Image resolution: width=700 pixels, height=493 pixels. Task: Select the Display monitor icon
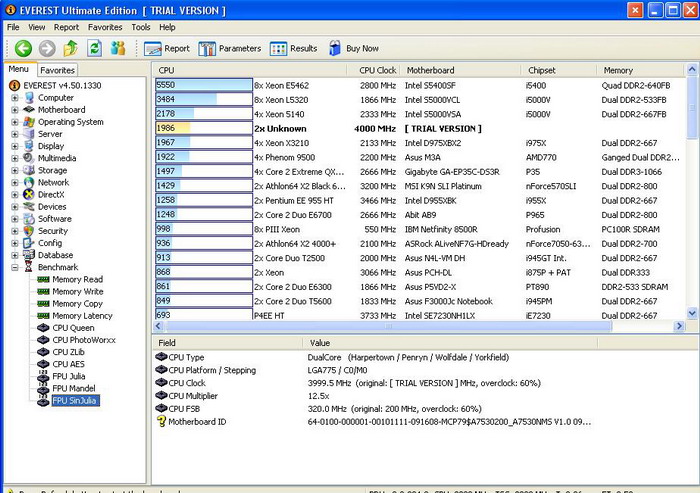29,146
